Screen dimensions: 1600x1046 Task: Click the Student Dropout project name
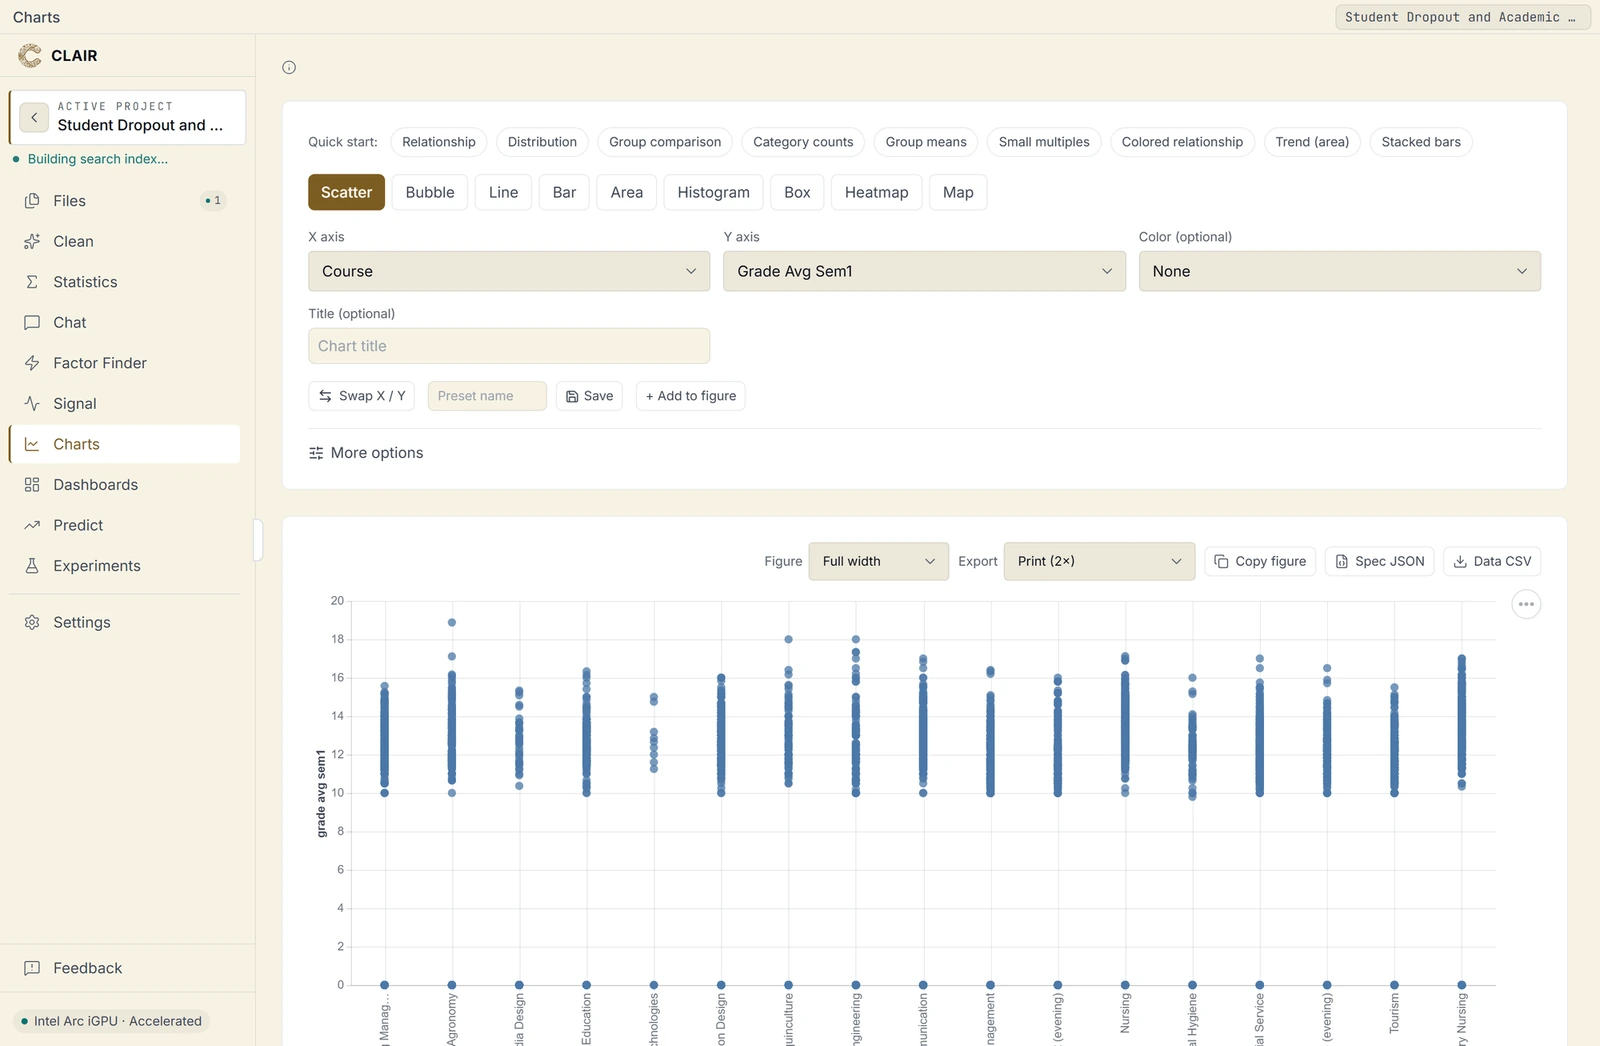[x=140, y=125]
